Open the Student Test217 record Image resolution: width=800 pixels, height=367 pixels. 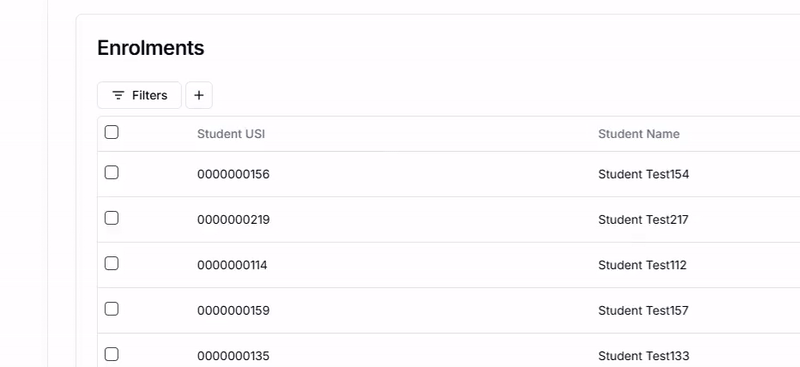pyautogui.click(x=643, y=219)
